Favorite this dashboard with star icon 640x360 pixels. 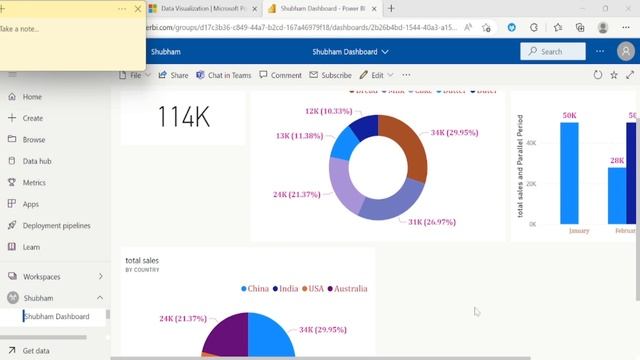tap(614, 75)
